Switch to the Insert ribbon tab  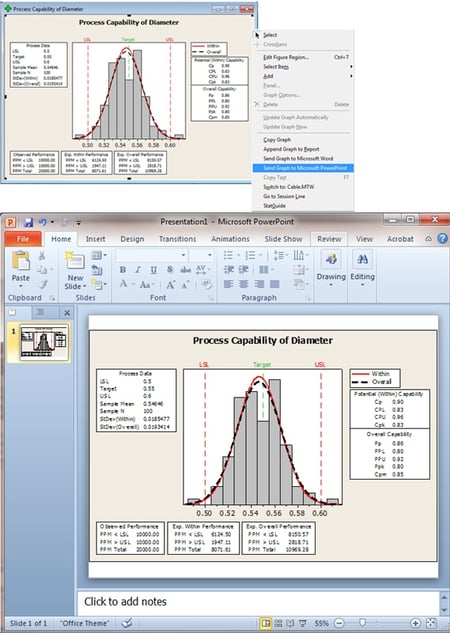coord(96,239)
